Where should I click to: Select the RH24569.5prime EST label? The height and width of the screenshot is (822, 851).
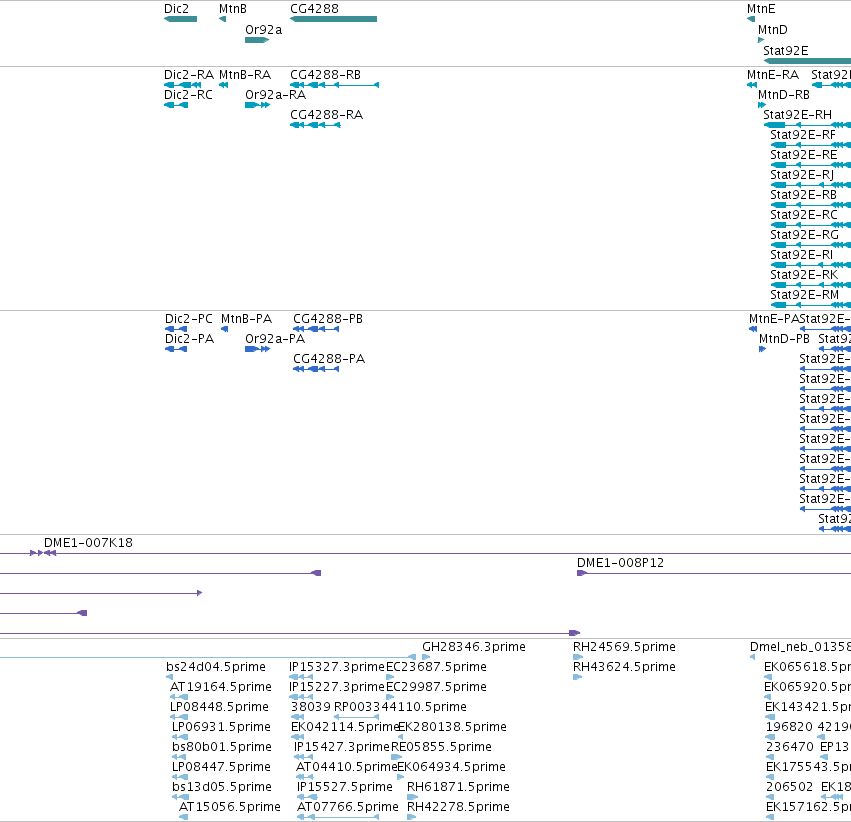coord(624,646)
